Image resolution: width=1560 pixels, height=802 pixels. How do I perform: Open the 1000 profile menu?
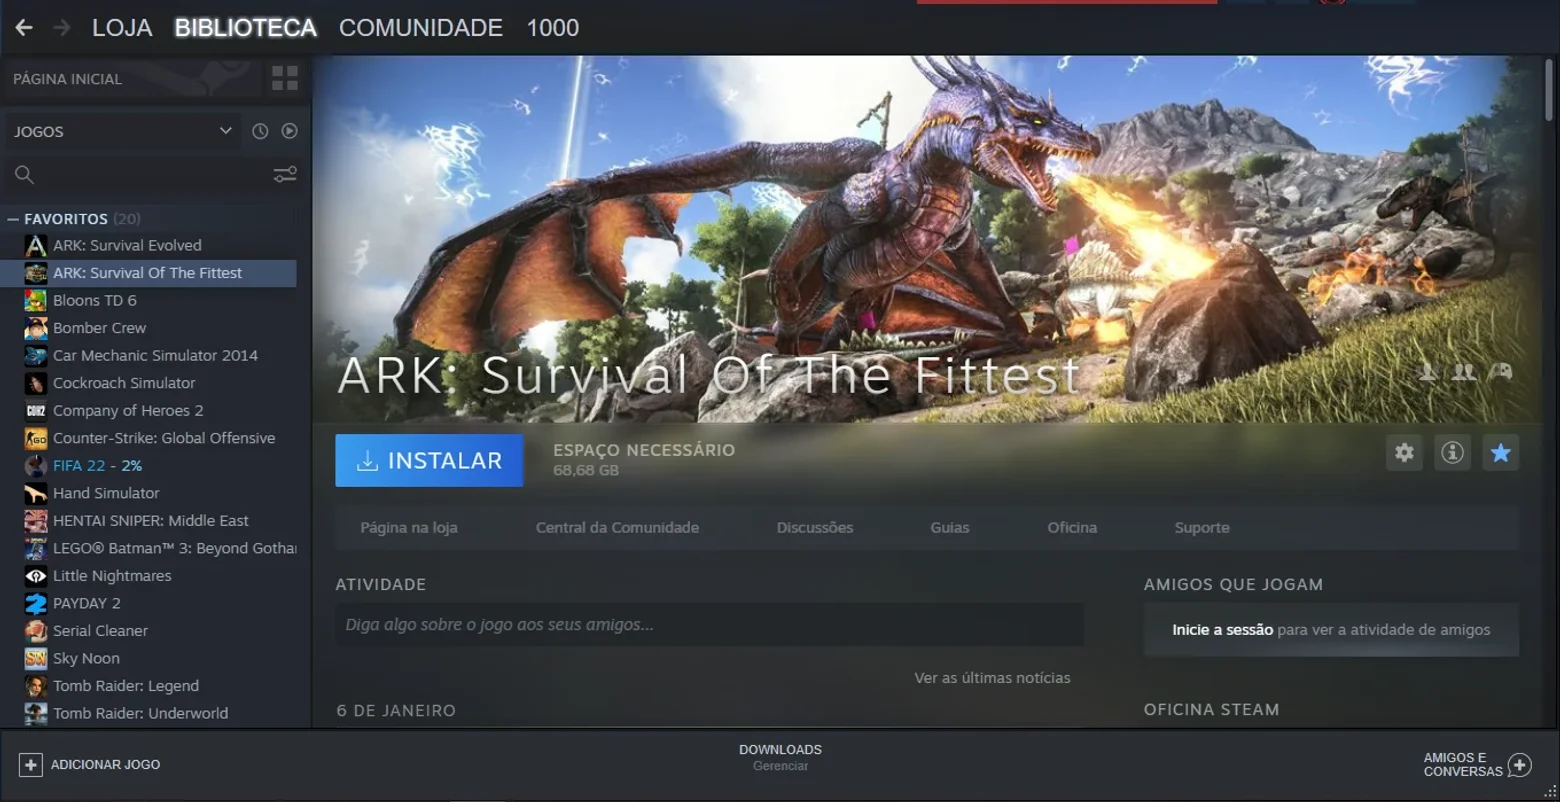(x=553, y=28)
